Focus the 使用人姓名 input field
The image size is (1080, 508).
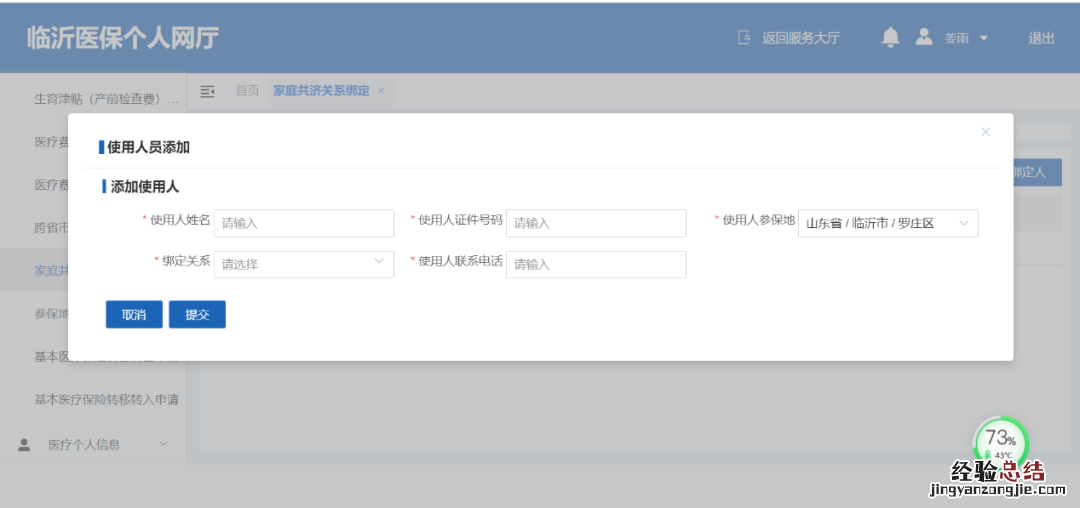[x=304, y=223]
